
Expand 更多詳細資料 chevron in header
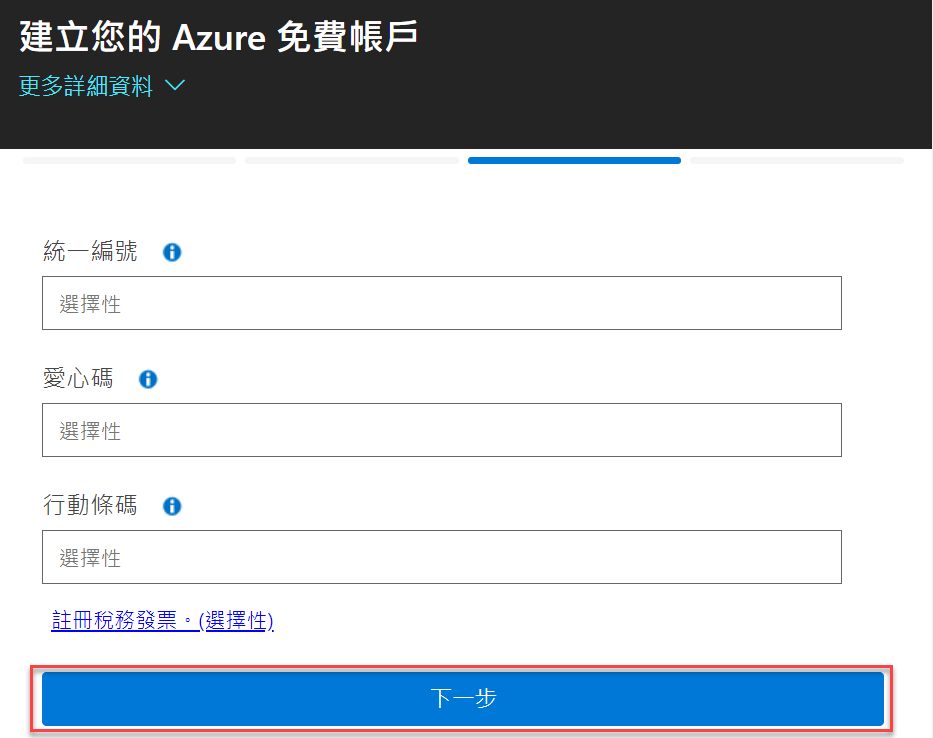point(175,86)
